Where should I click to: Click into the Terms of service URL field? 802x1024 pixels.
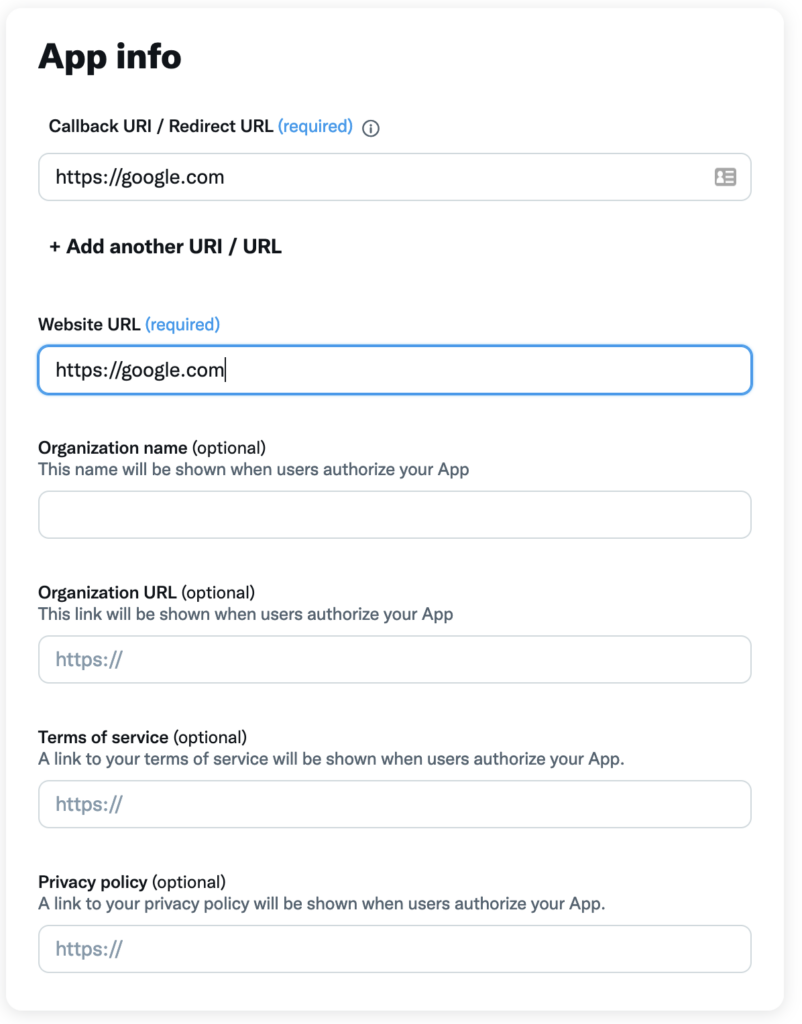tap(394, 804)
